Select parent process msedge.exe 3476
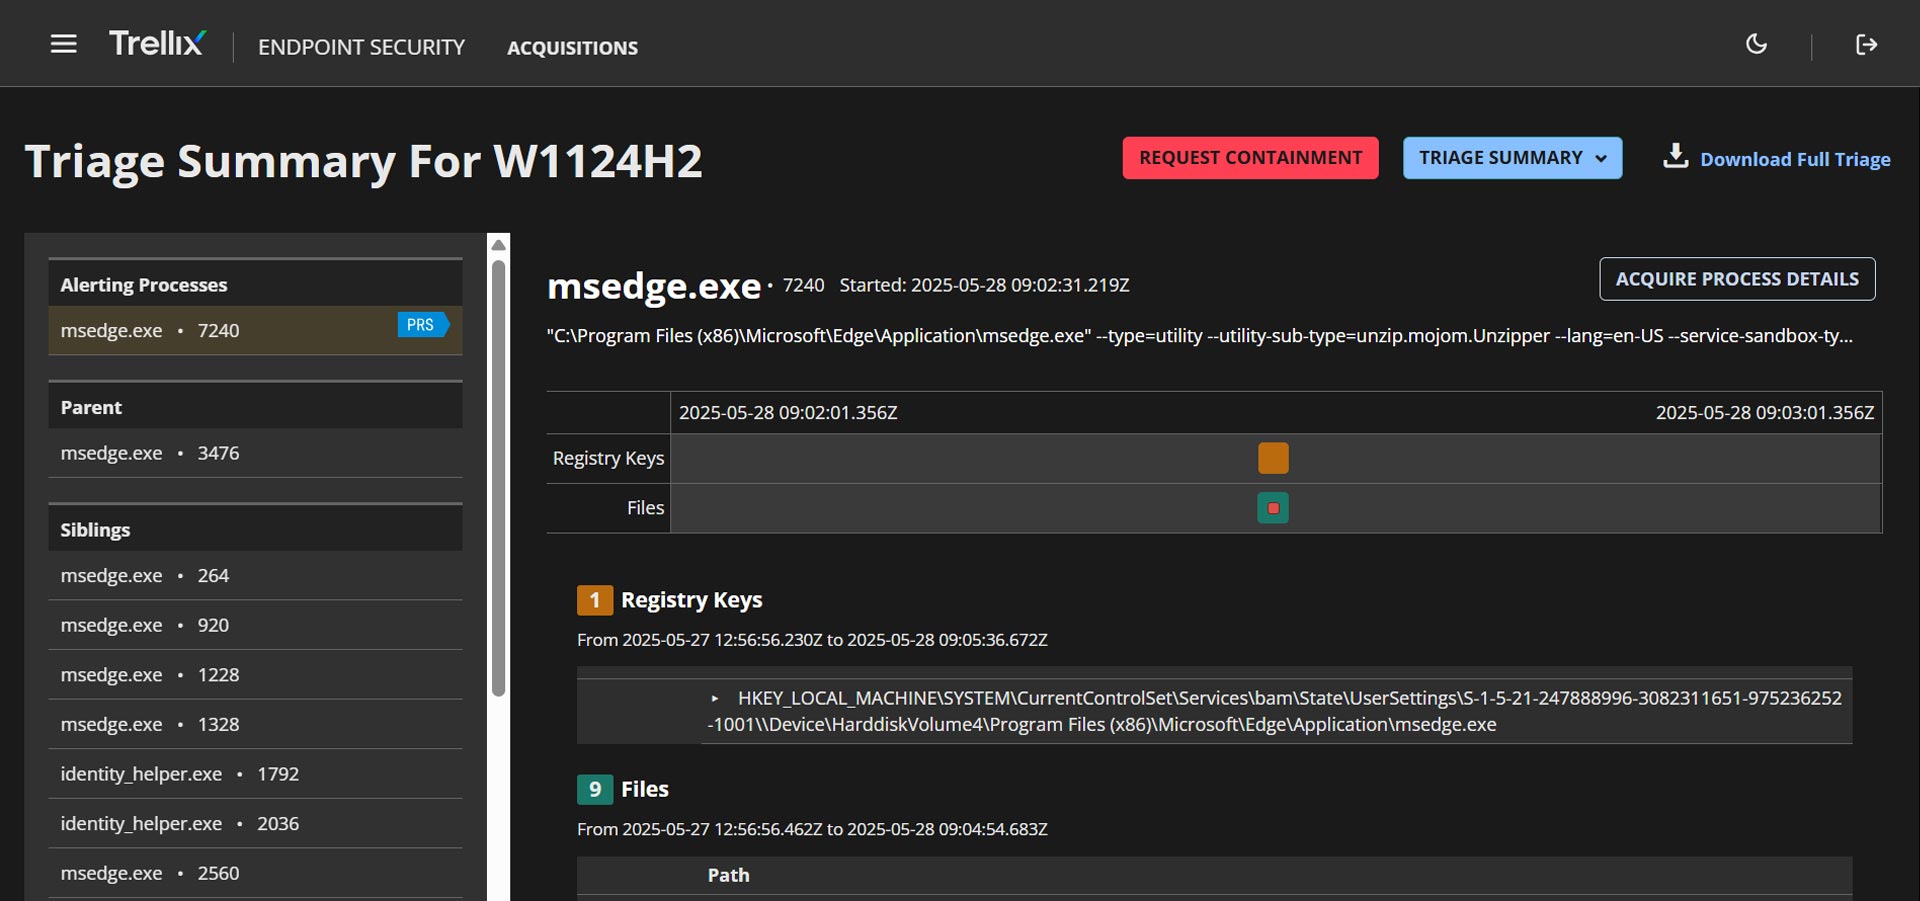Viewport: 1920px width, 901px height. point(255,453)
